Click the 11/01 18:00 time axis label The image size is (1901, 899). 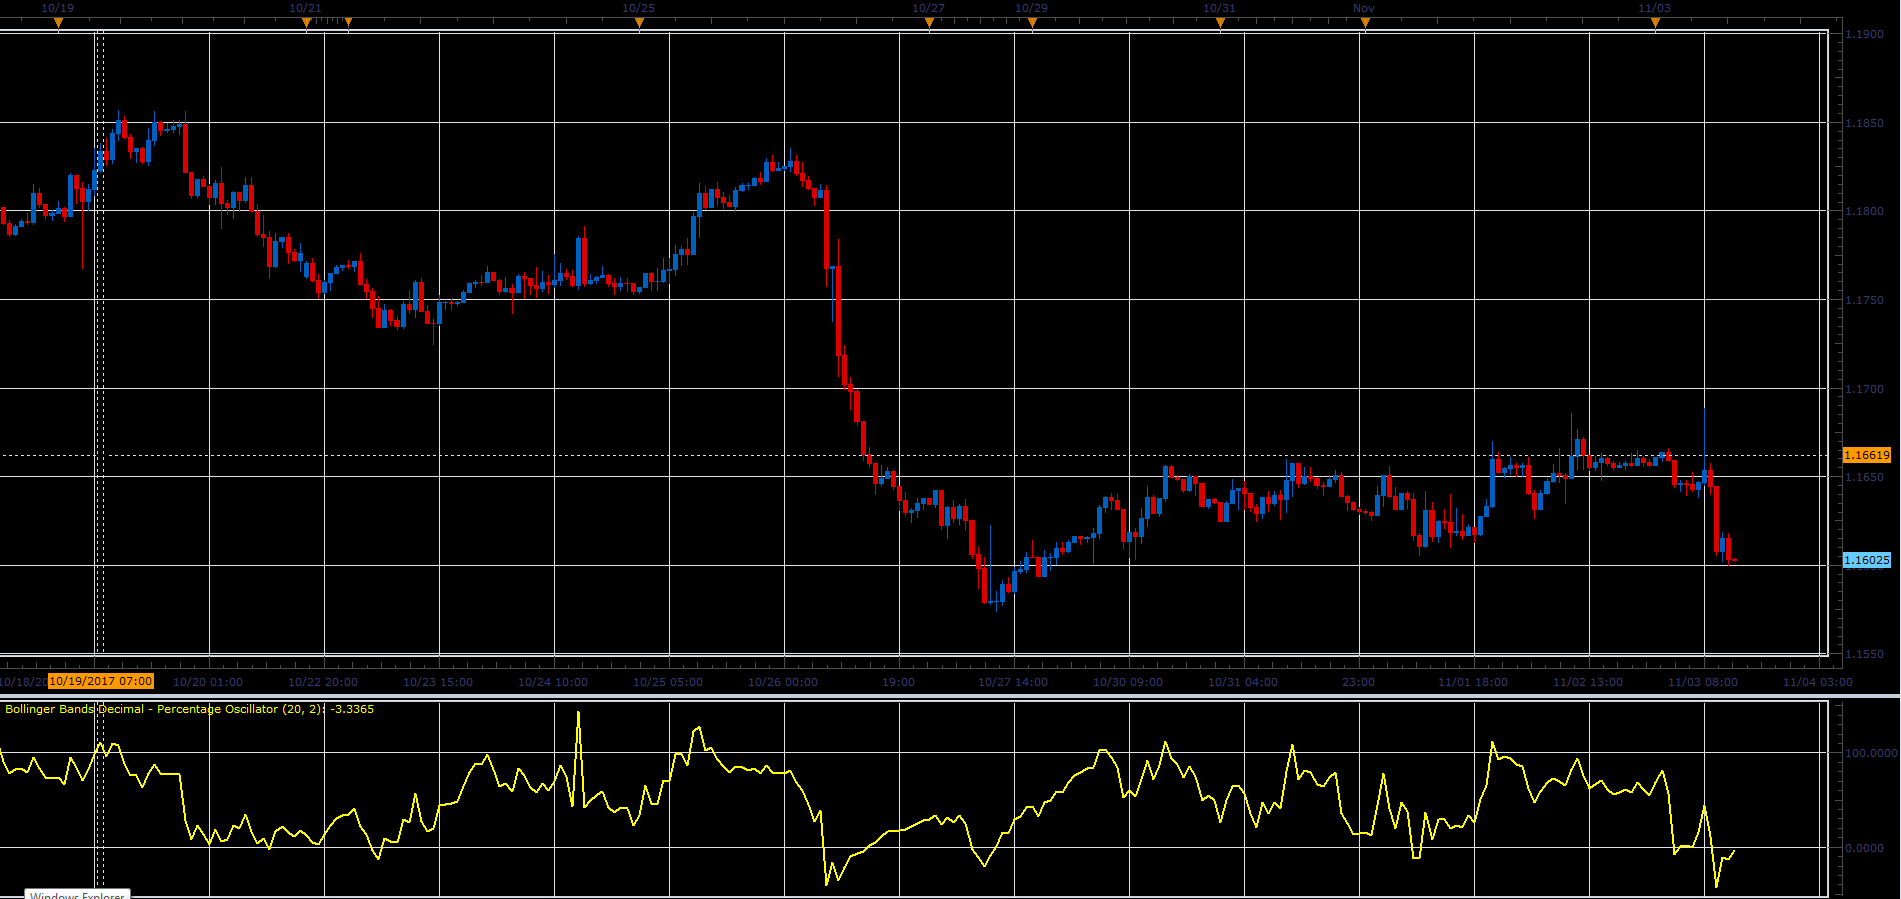(x=1473, y=682)
